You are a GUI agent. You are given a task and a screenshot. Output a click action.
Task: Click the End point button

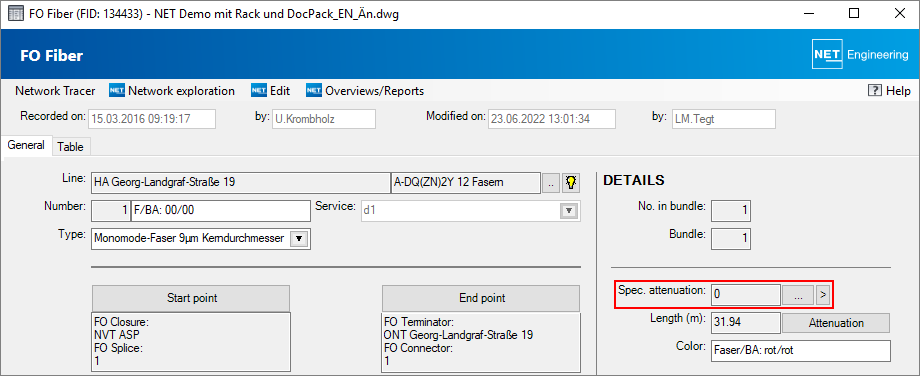[x=481, y=298]
